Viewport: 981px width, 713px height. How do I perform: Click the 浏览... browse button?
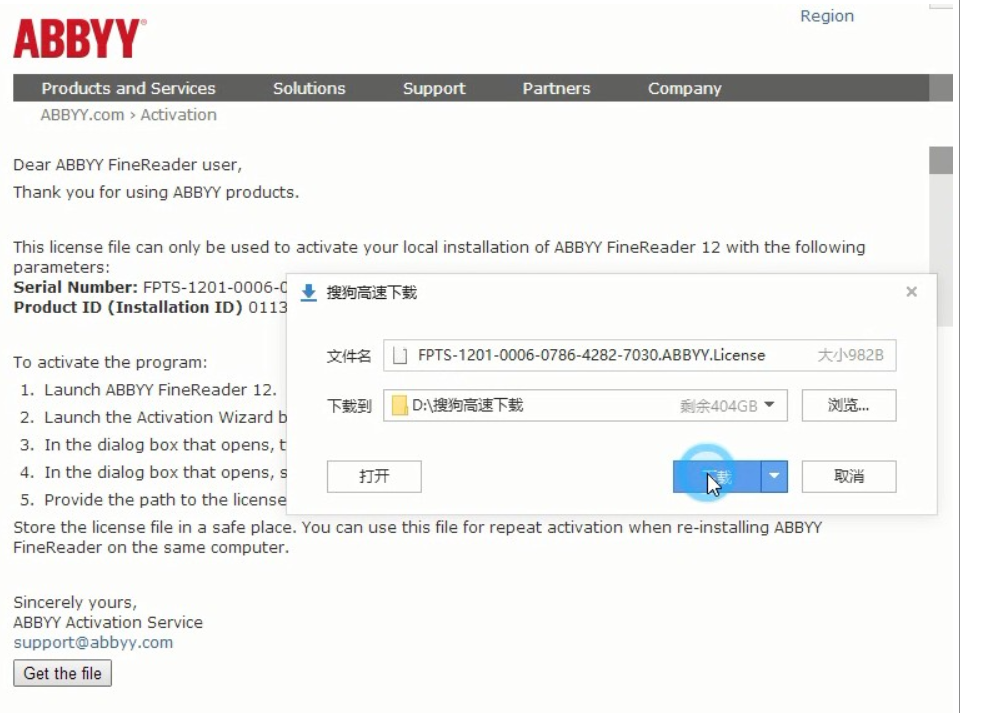click(x=849, y=405)
